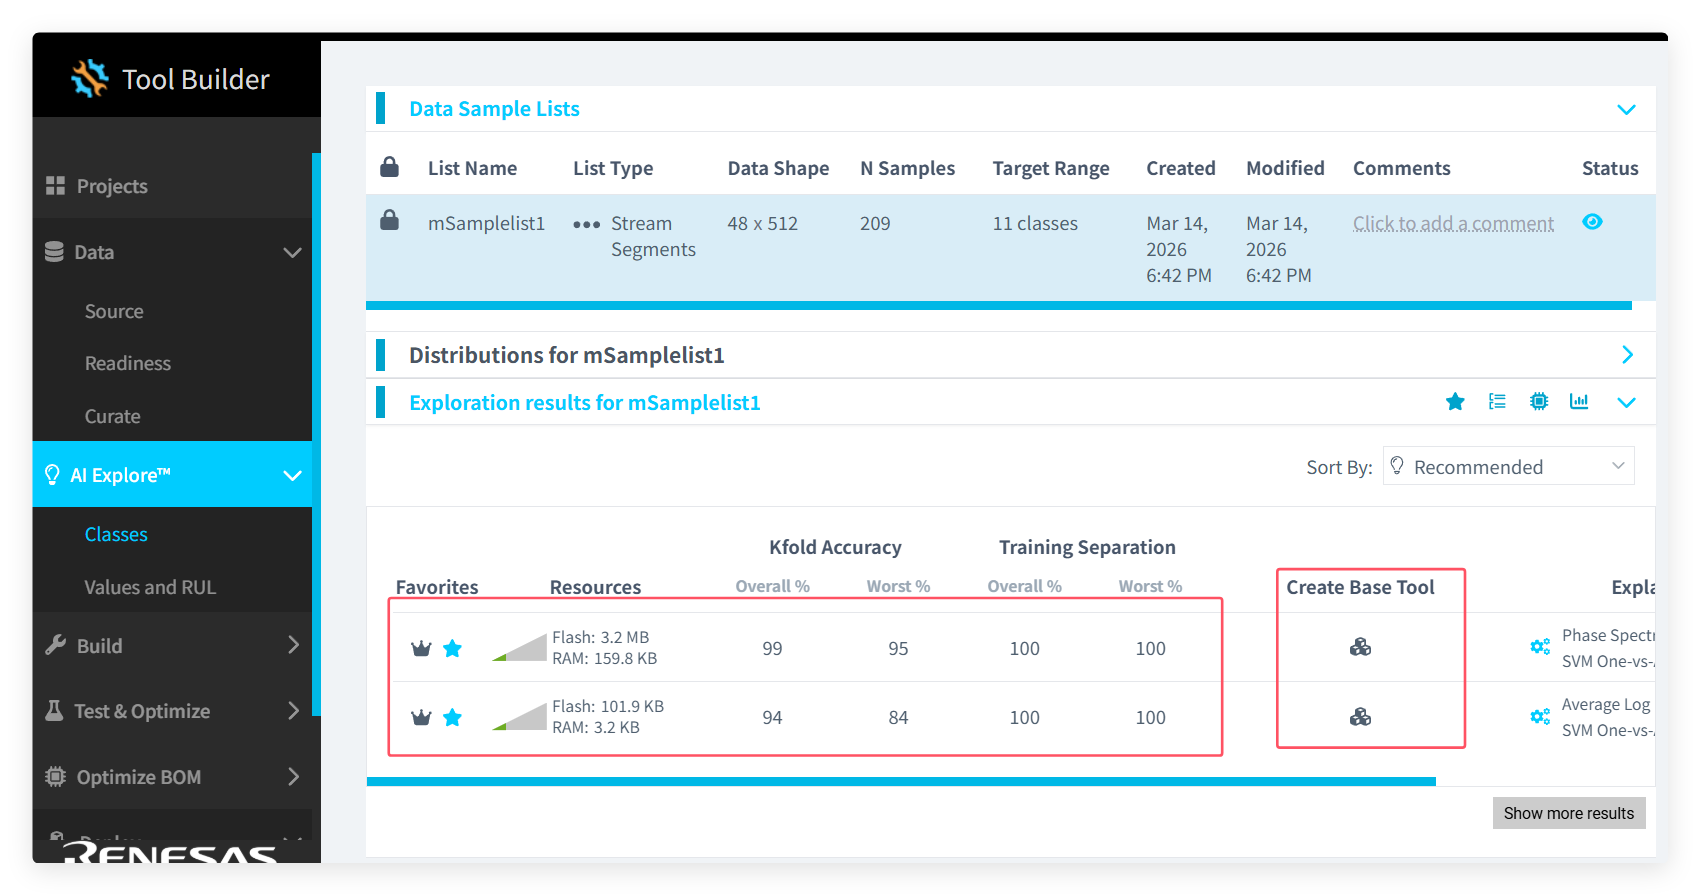Click crown icon on Flash 3.2 MB row

tap(421, 648)
